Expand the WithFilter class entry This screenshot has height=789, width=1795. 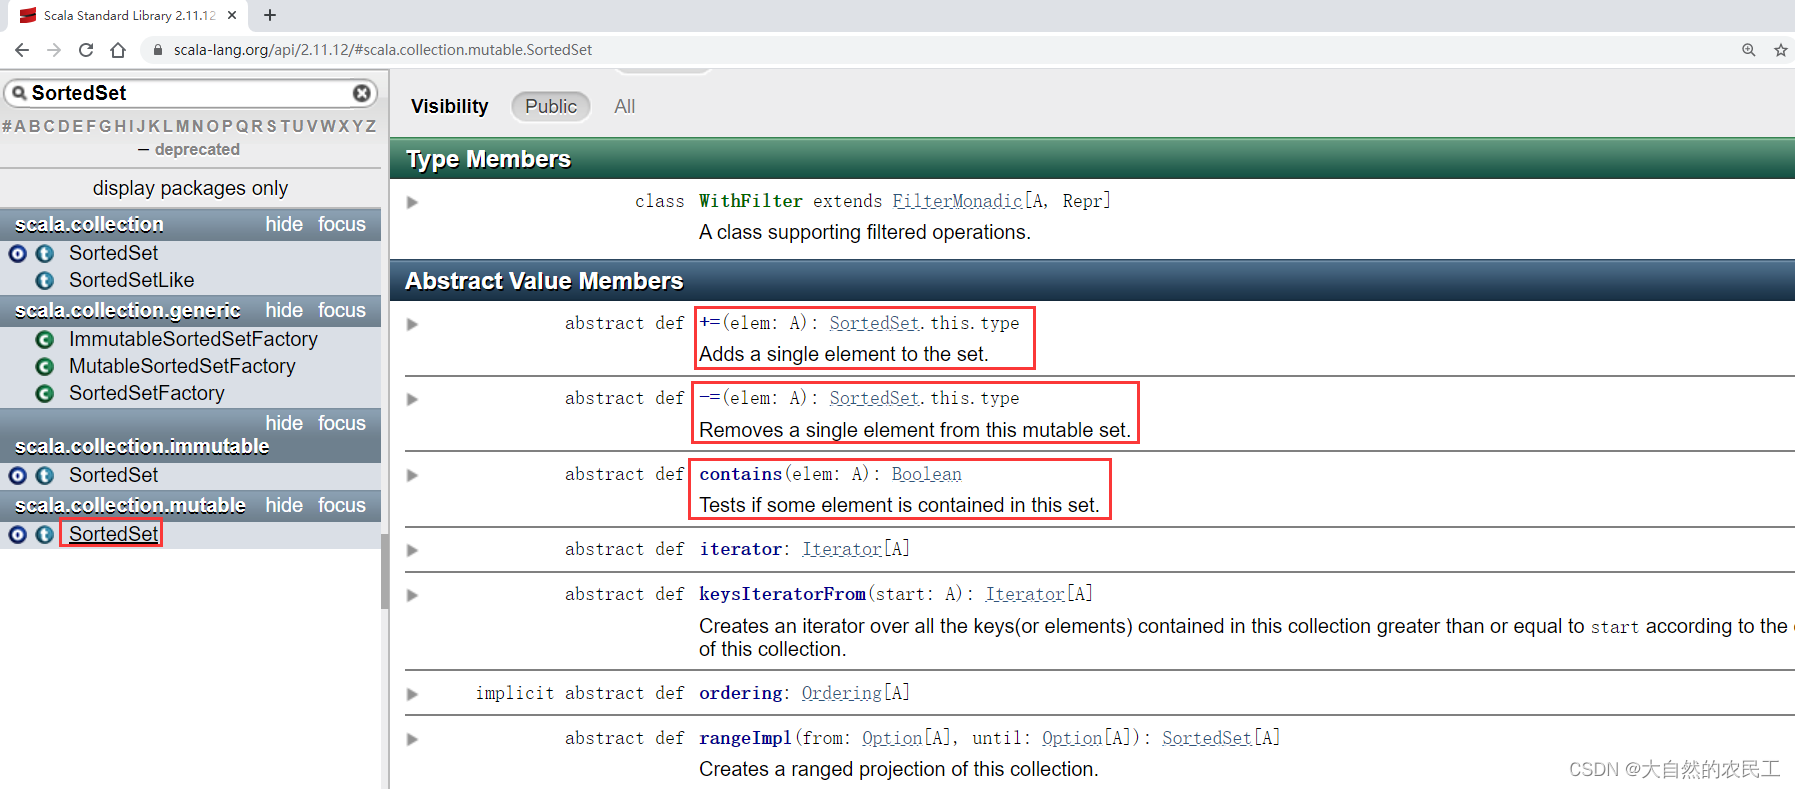[x=412, y=202]
